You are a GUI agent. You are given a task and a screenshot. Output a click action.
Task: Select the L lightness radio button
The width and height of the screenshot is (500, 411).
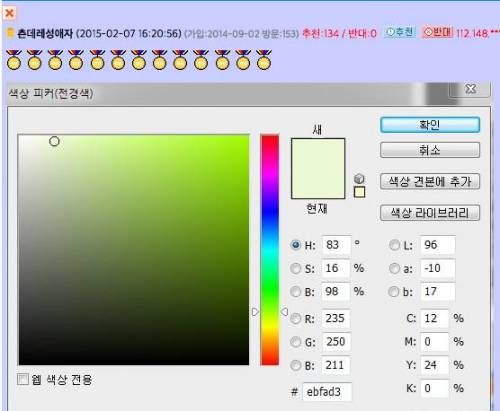coord(394,245)
